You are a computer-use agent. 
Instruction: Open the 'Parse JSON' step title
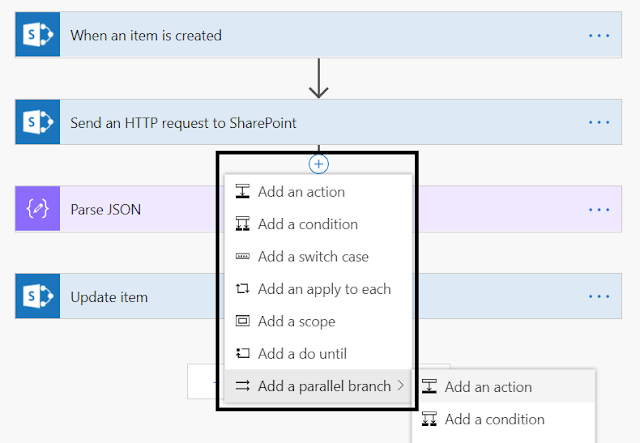click(106, 210)
